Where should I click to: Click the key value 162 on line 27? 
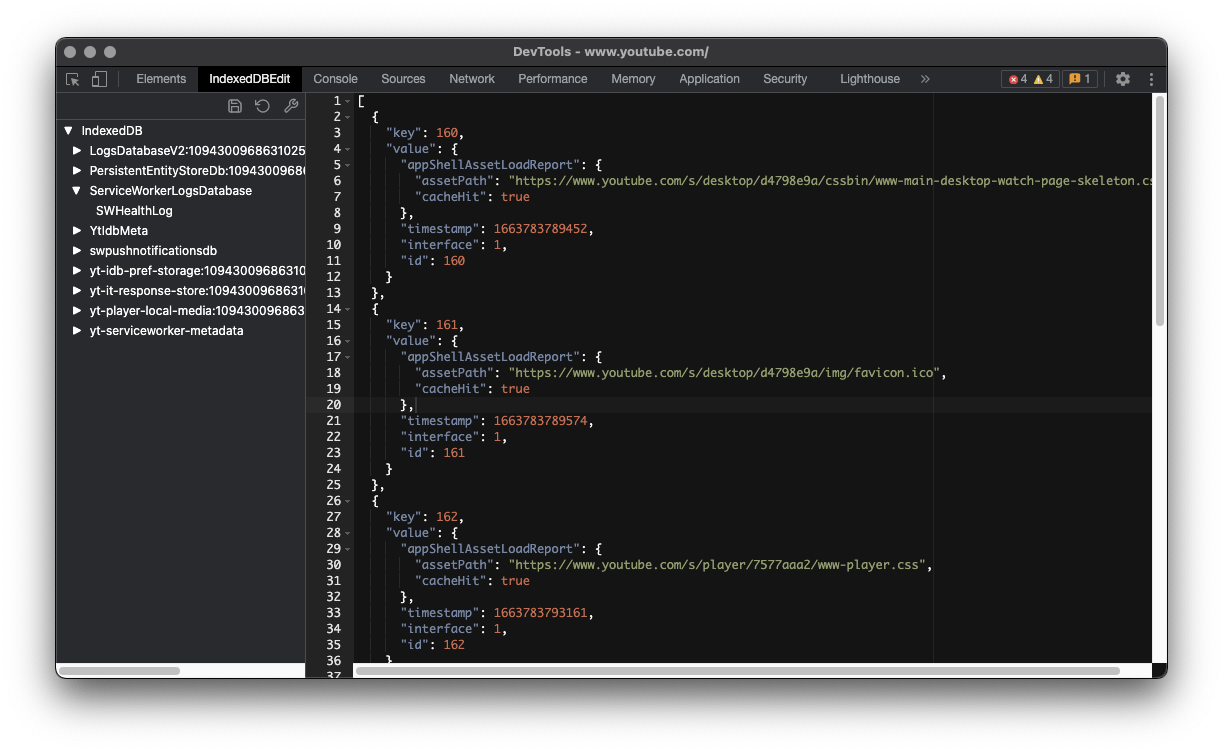coord(447,517)
